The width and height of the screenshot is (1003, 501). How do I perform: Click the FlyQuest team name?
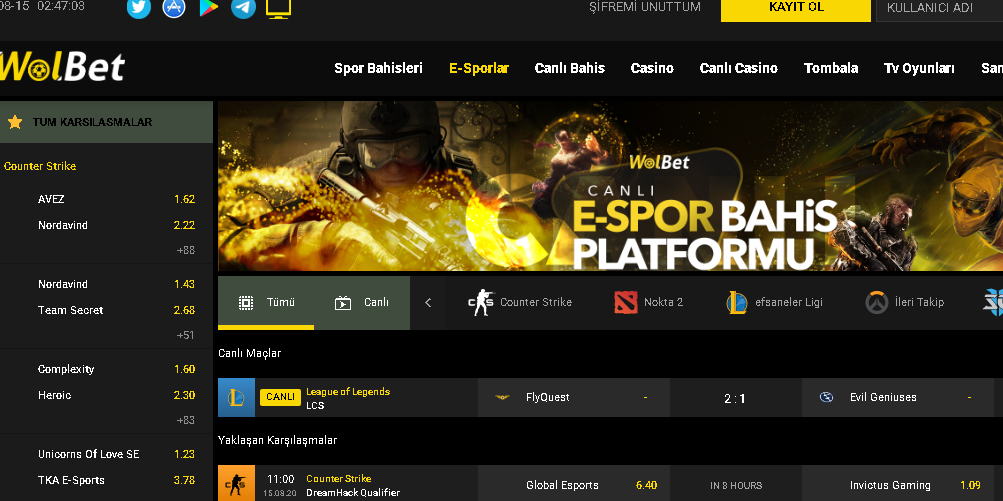[x=548, y=397]
